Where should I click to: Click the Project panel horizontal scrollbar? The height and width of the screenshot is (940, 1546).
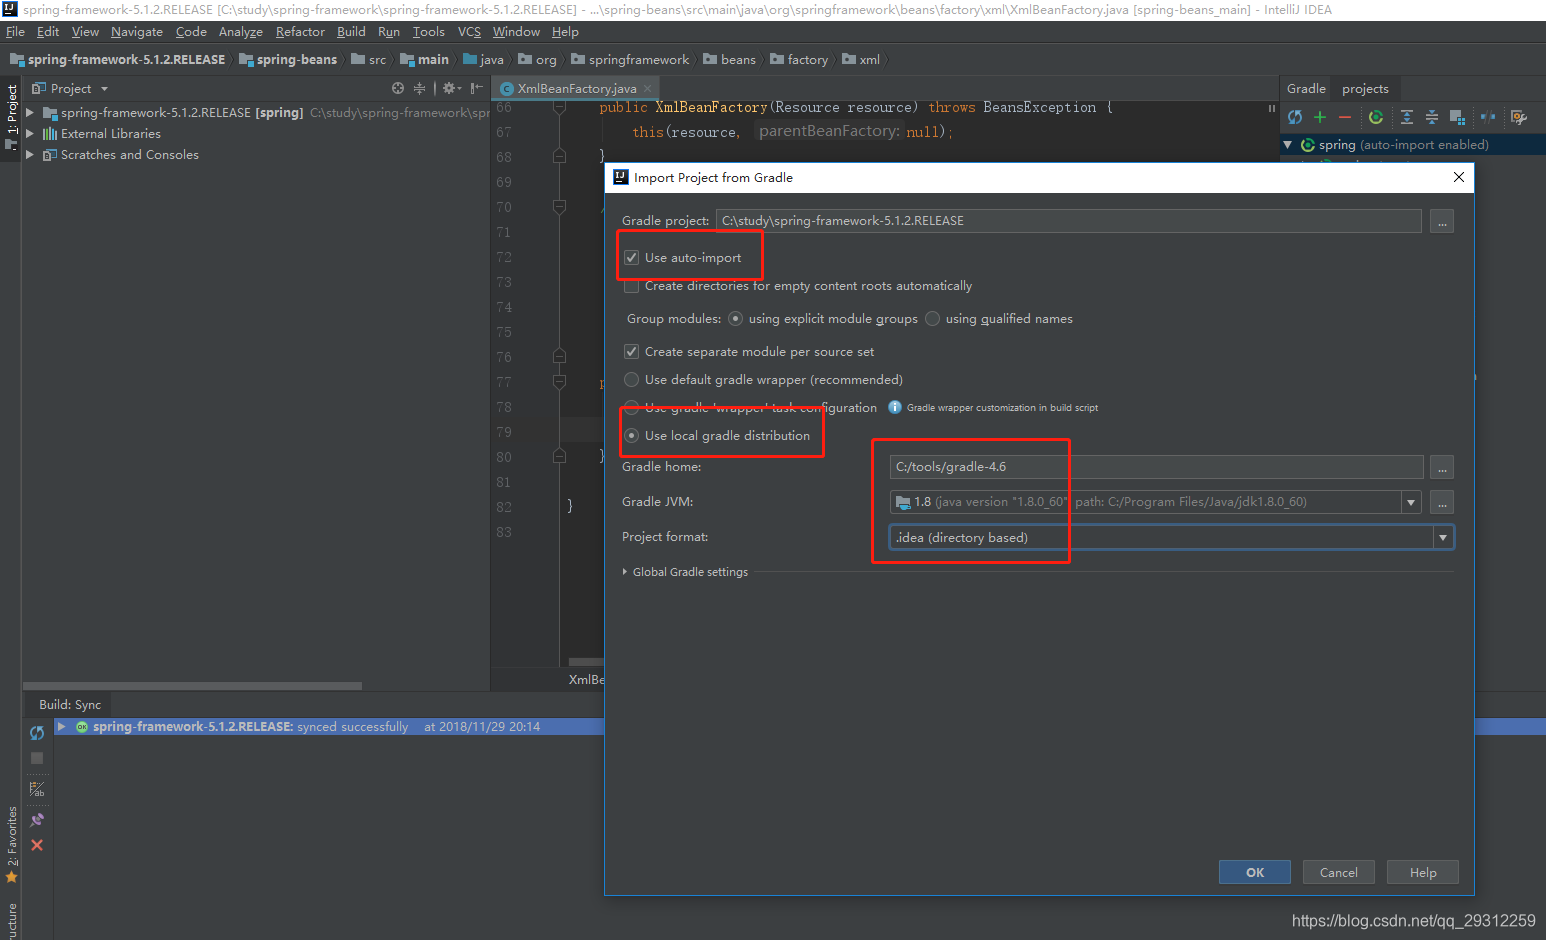pyautogui.click(x=192, y=686)
